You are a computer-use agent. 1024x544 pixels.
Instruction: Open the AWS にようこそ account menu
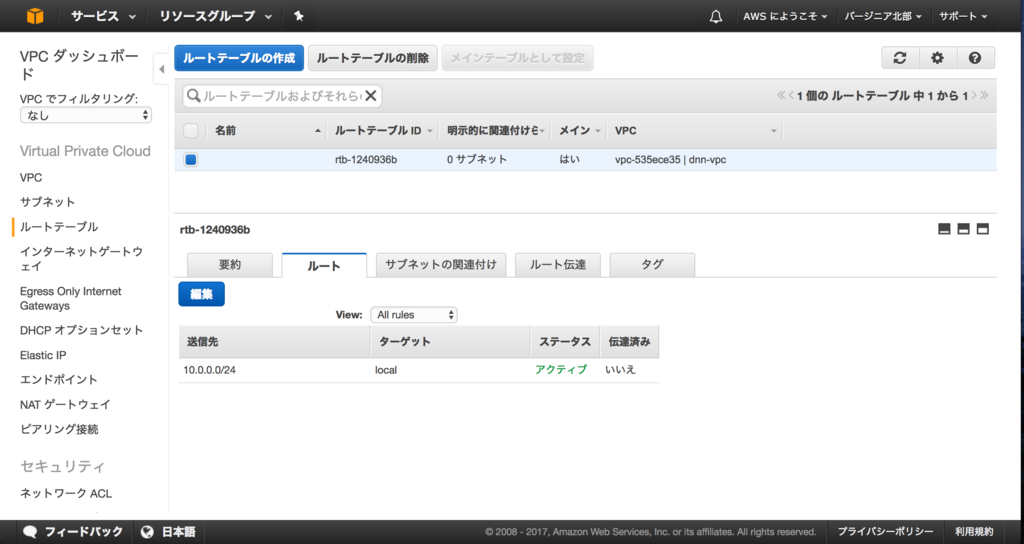[x=785, y=16]
